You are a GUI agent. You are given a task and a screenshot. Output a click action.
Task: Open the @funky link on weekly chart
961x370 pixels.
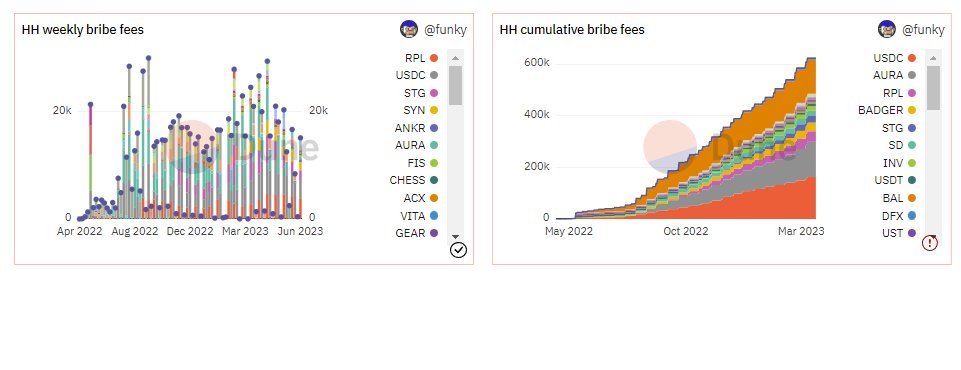coord(446,29)
